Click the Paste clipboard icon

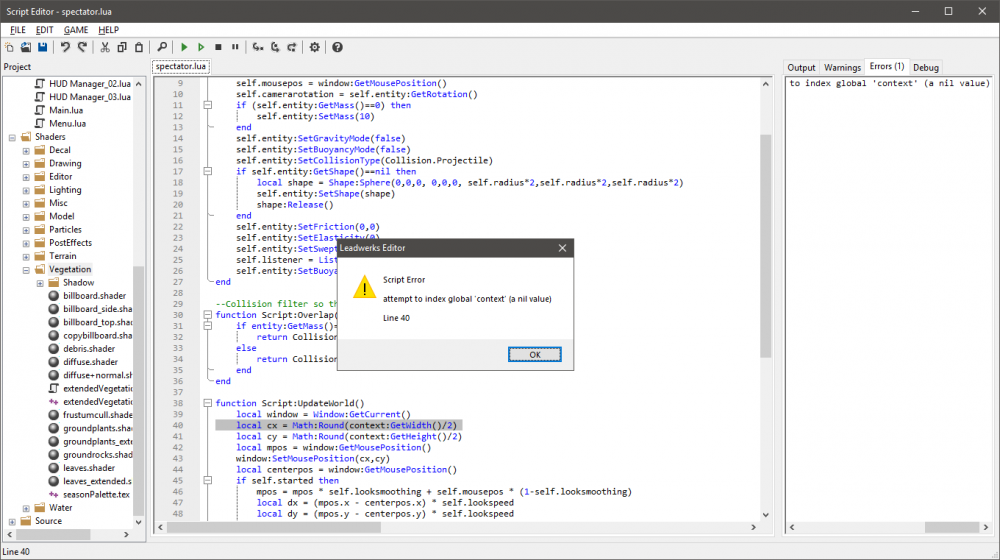138,47
